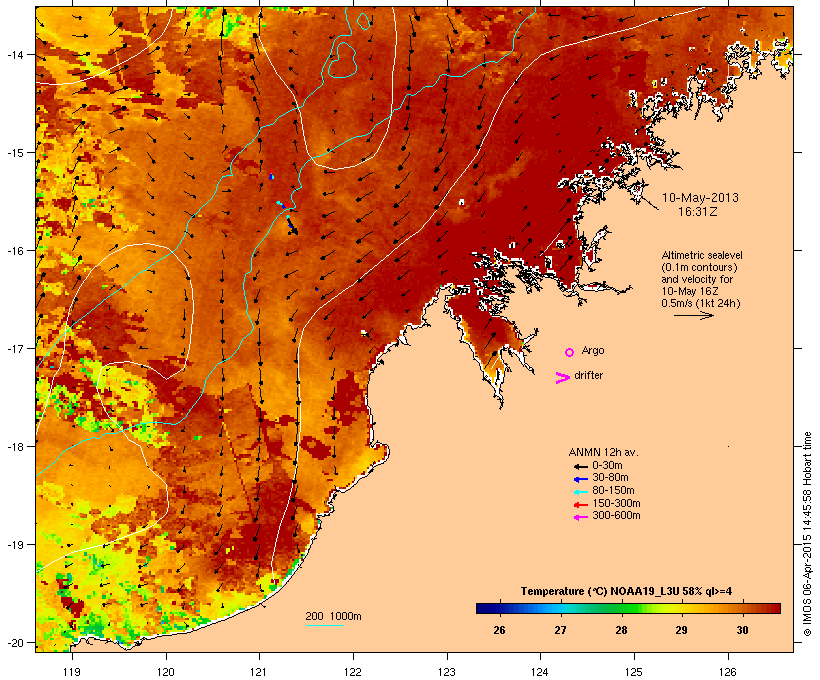
Task: Click the '80-150m' depth label
Action: (x=613, y=491)
